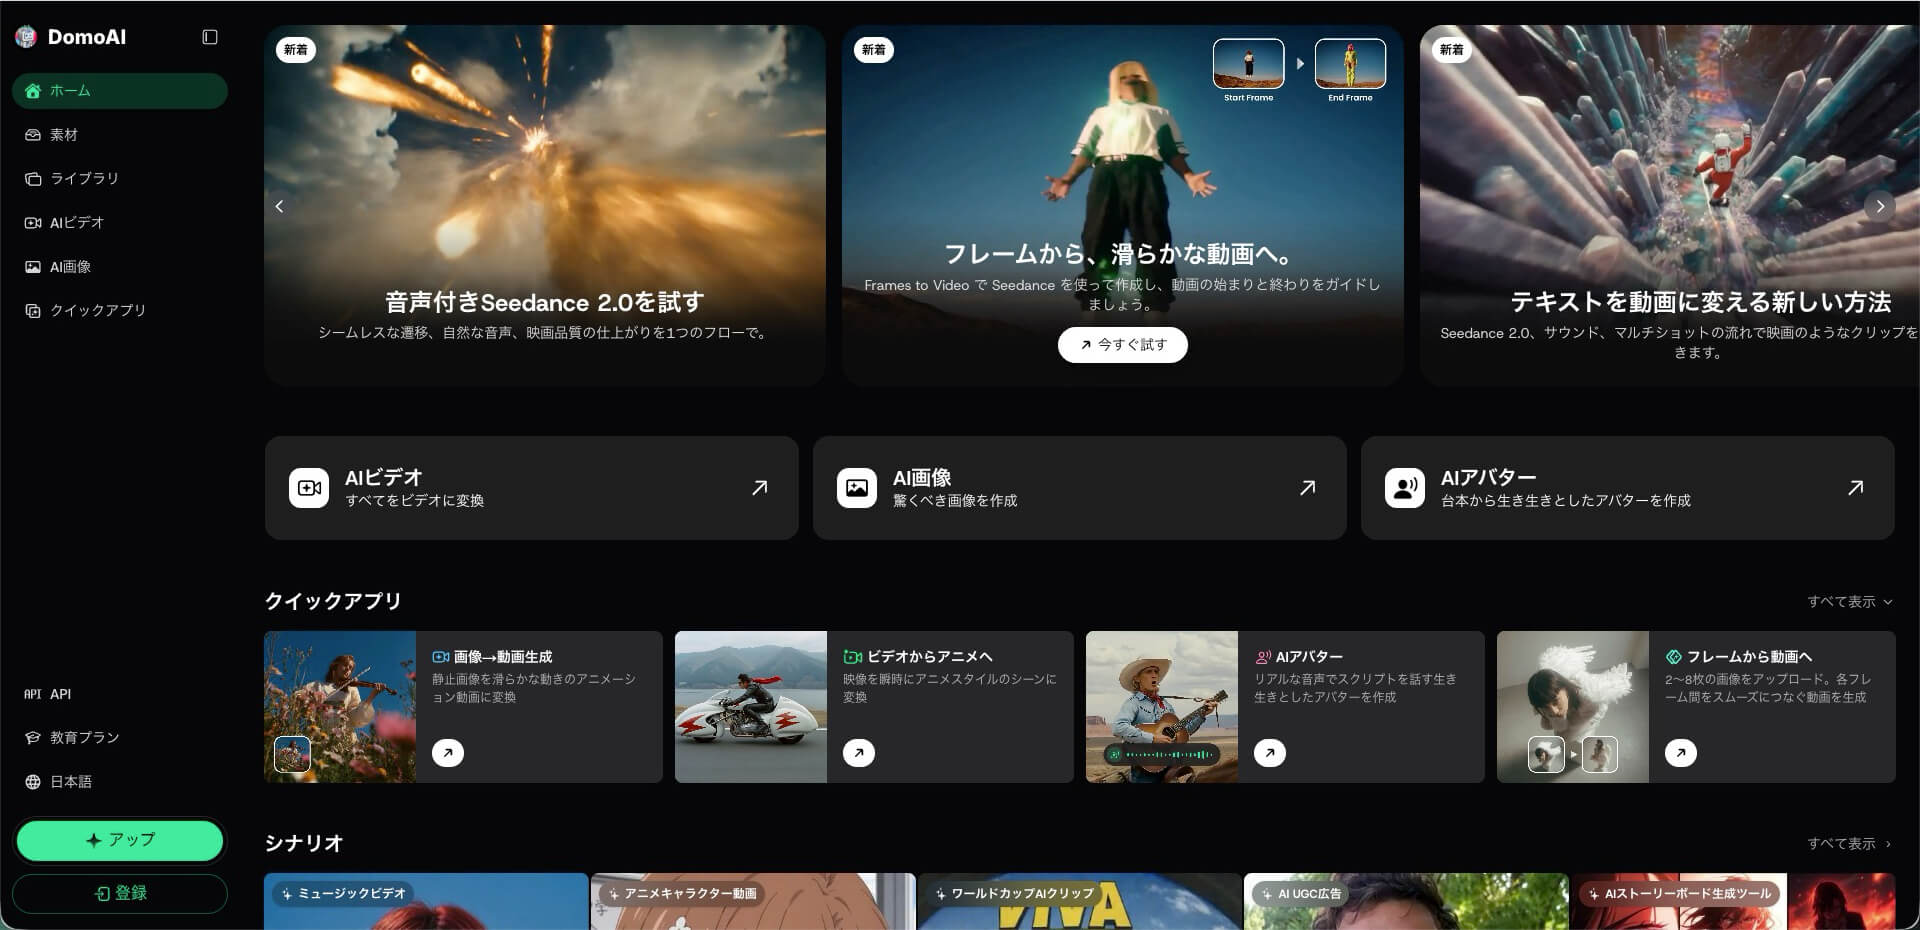This screenshot has height=930, width=1920.
Task: Open the AI UGC広告 scenario card
Action: point(1406,901)
